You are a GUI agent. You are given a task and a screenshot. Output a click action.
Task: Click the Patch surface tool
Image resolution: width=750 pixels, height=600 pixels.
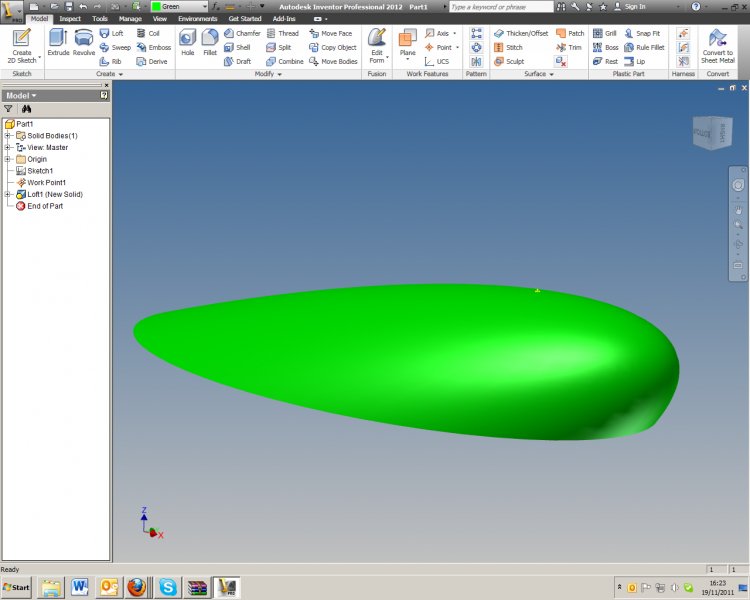570,33
